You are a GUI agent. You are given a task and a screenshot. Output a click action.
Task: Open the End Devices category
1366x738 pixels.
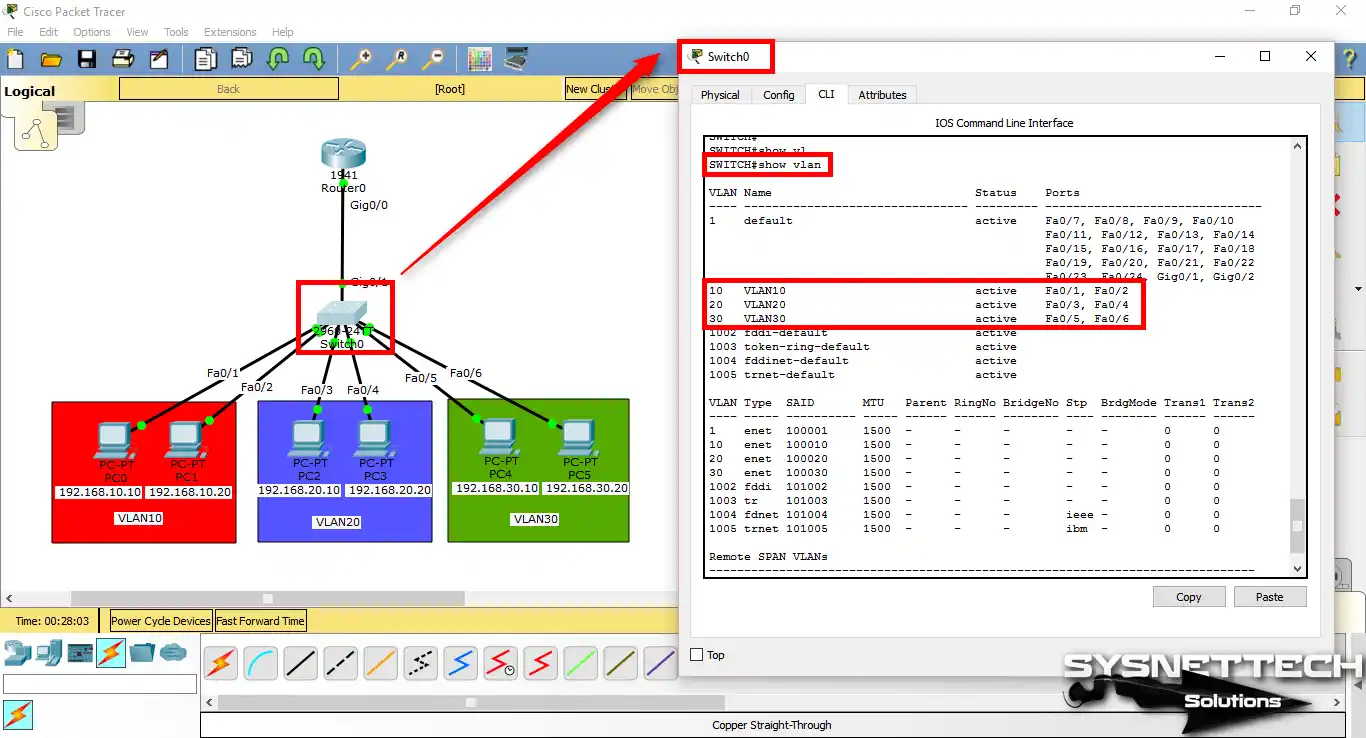(x=48, y=651)
